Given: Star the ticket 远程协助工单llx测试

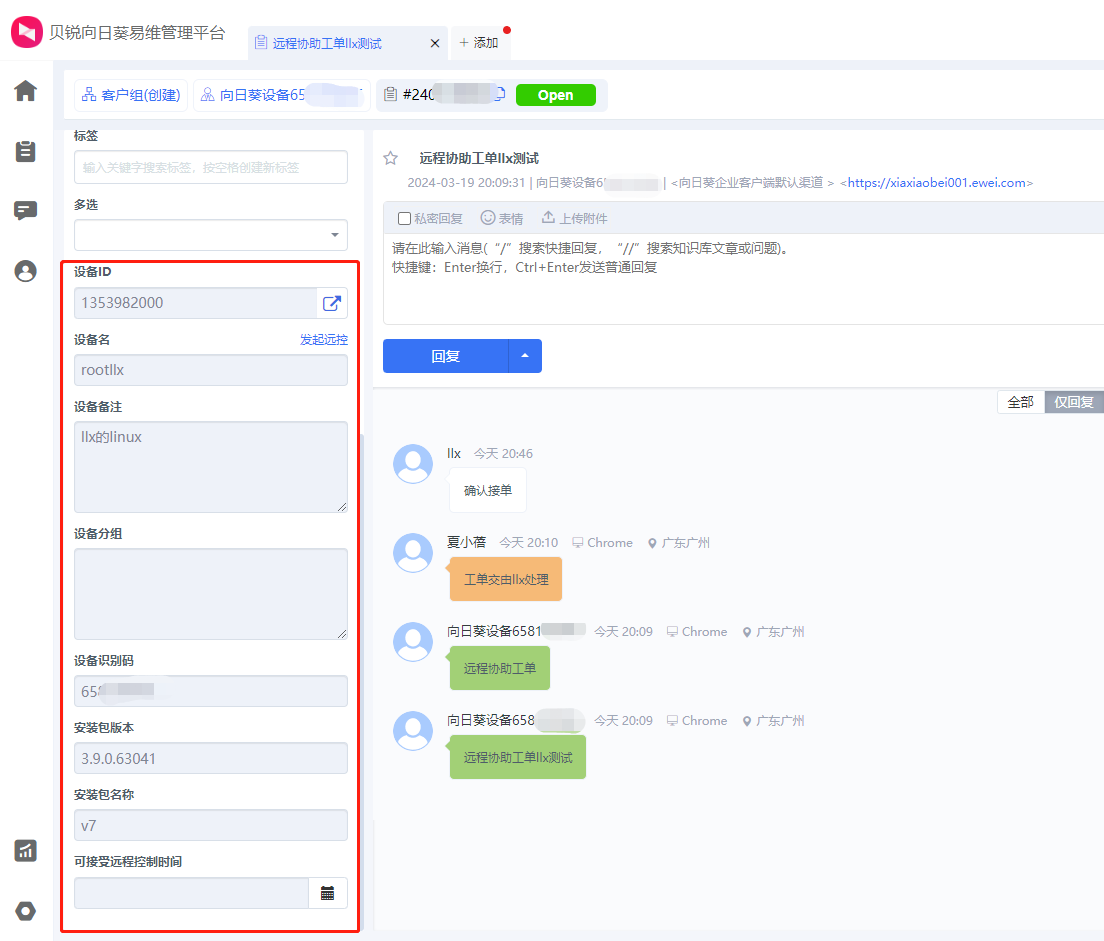Looking at the screenshot, I should (x=391, y=158).
